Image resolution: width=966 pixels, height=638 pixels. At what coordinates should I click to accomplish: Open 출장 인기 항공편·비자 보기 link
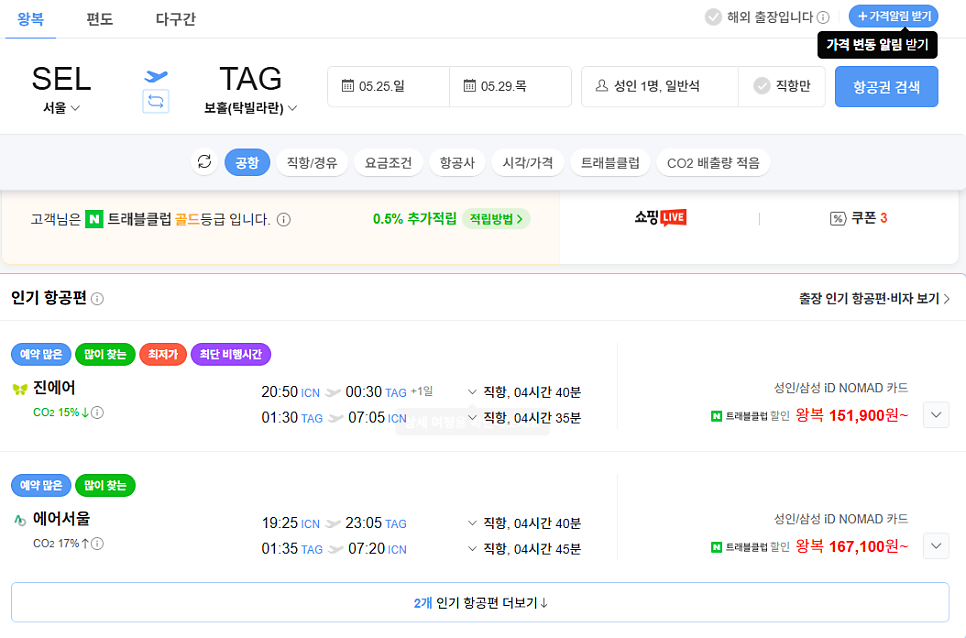tap(874, 299)
